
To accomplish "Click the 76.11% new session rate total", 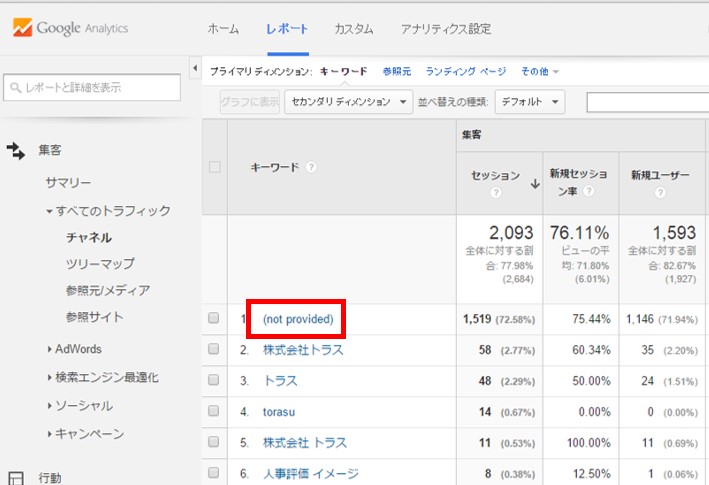I will pyautogui.click(x=580, y=233).
